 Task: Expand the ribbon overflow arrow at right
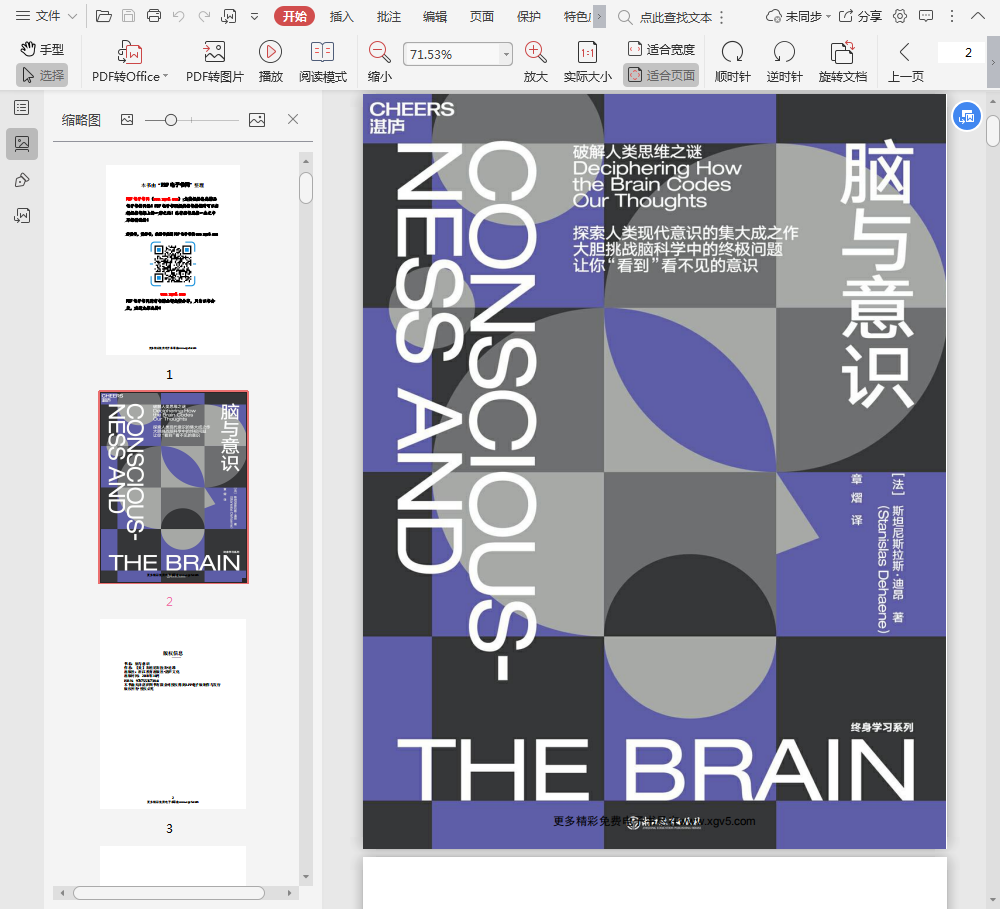993,62
